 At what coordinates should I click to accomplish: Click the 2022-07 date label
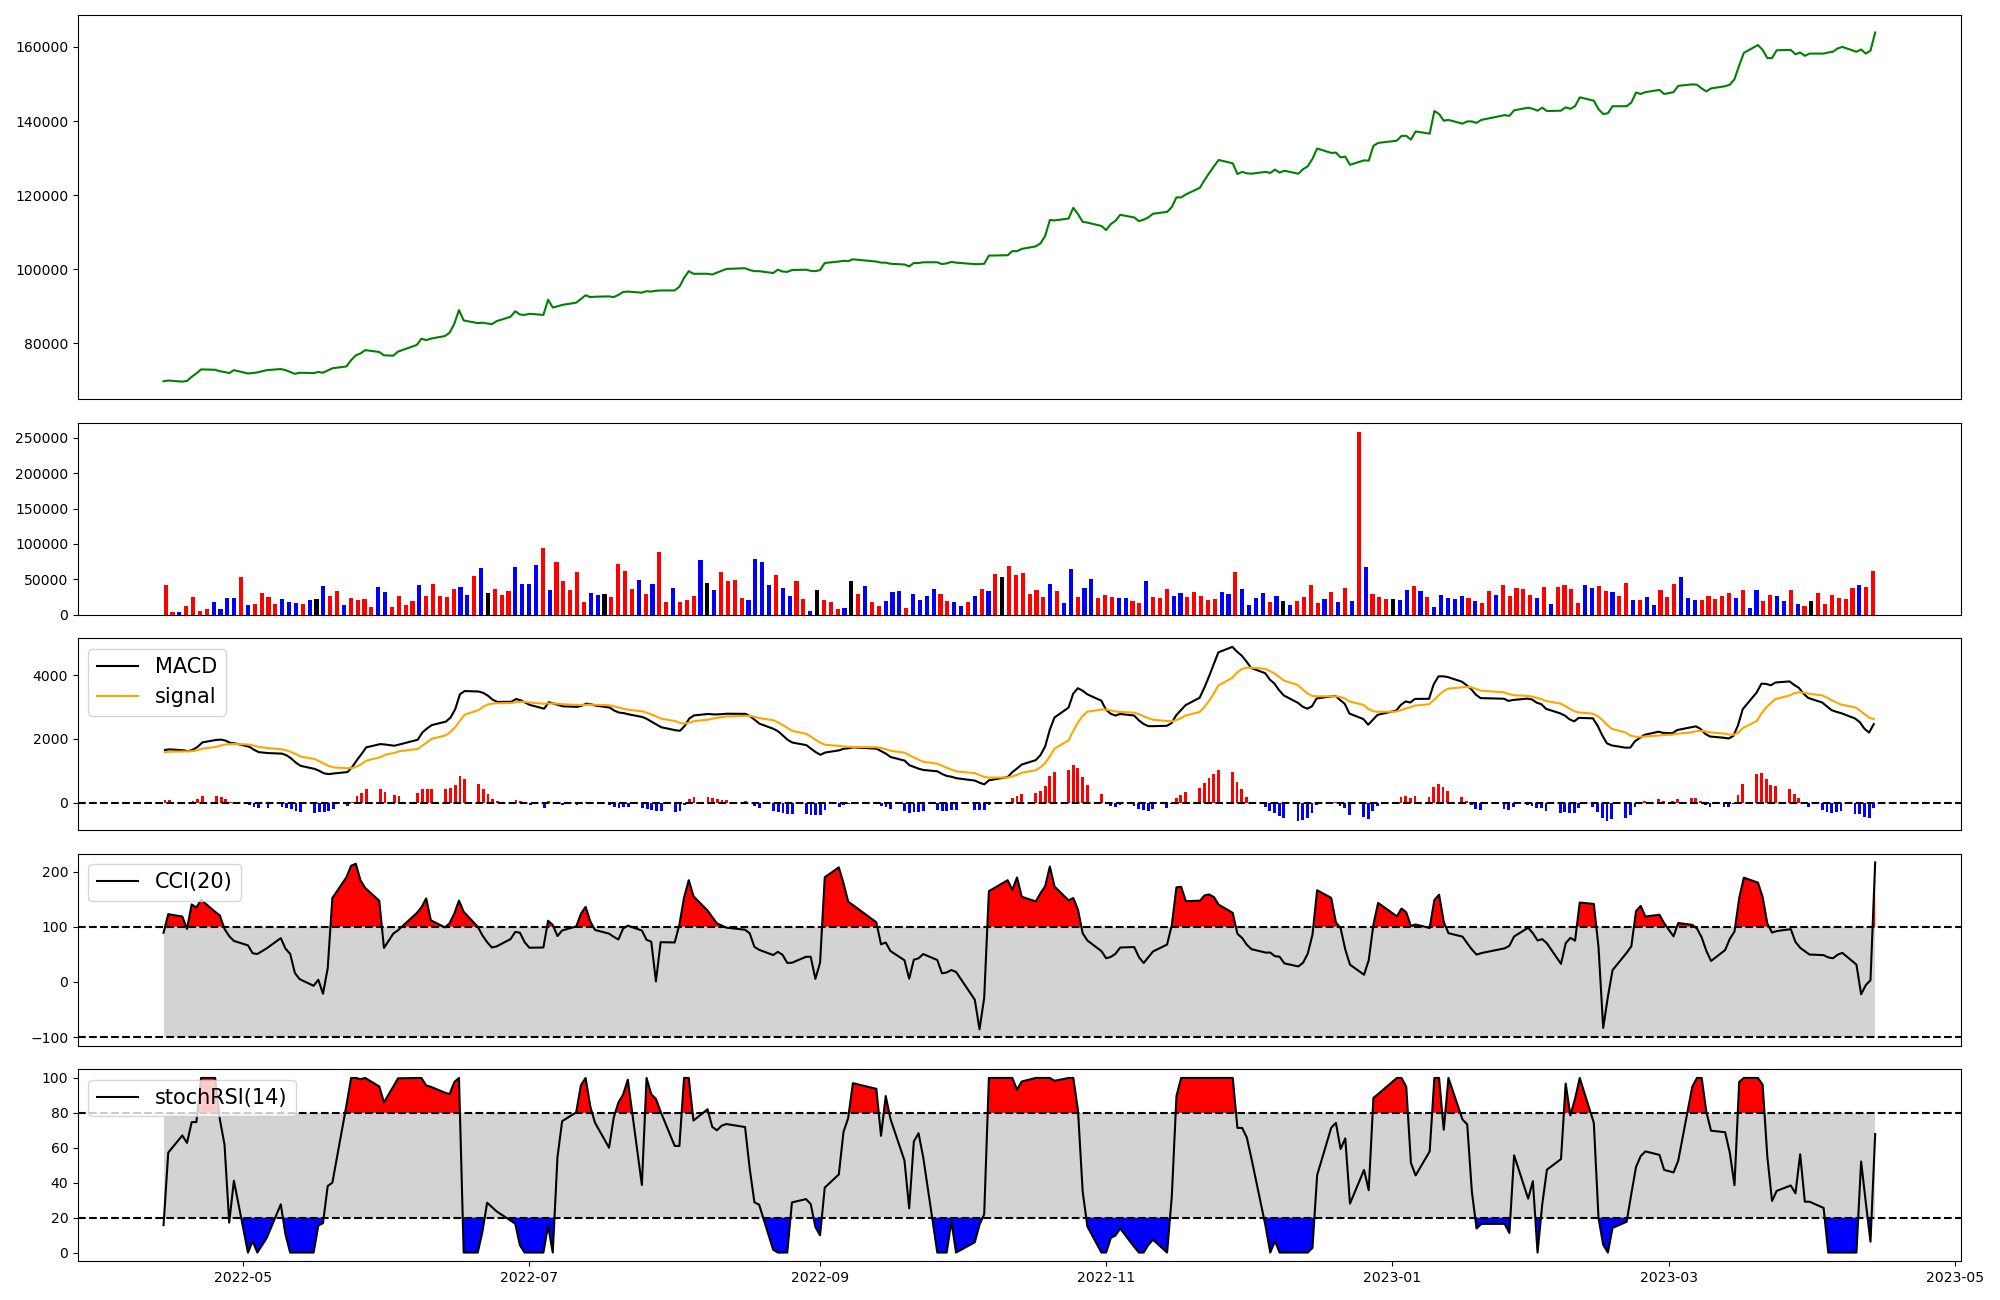[529, 1276]
